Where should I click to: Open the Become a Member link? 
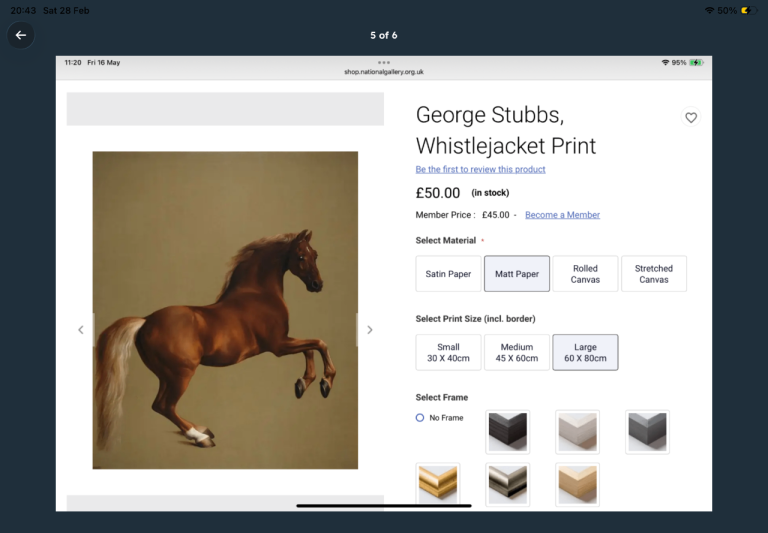562,215
